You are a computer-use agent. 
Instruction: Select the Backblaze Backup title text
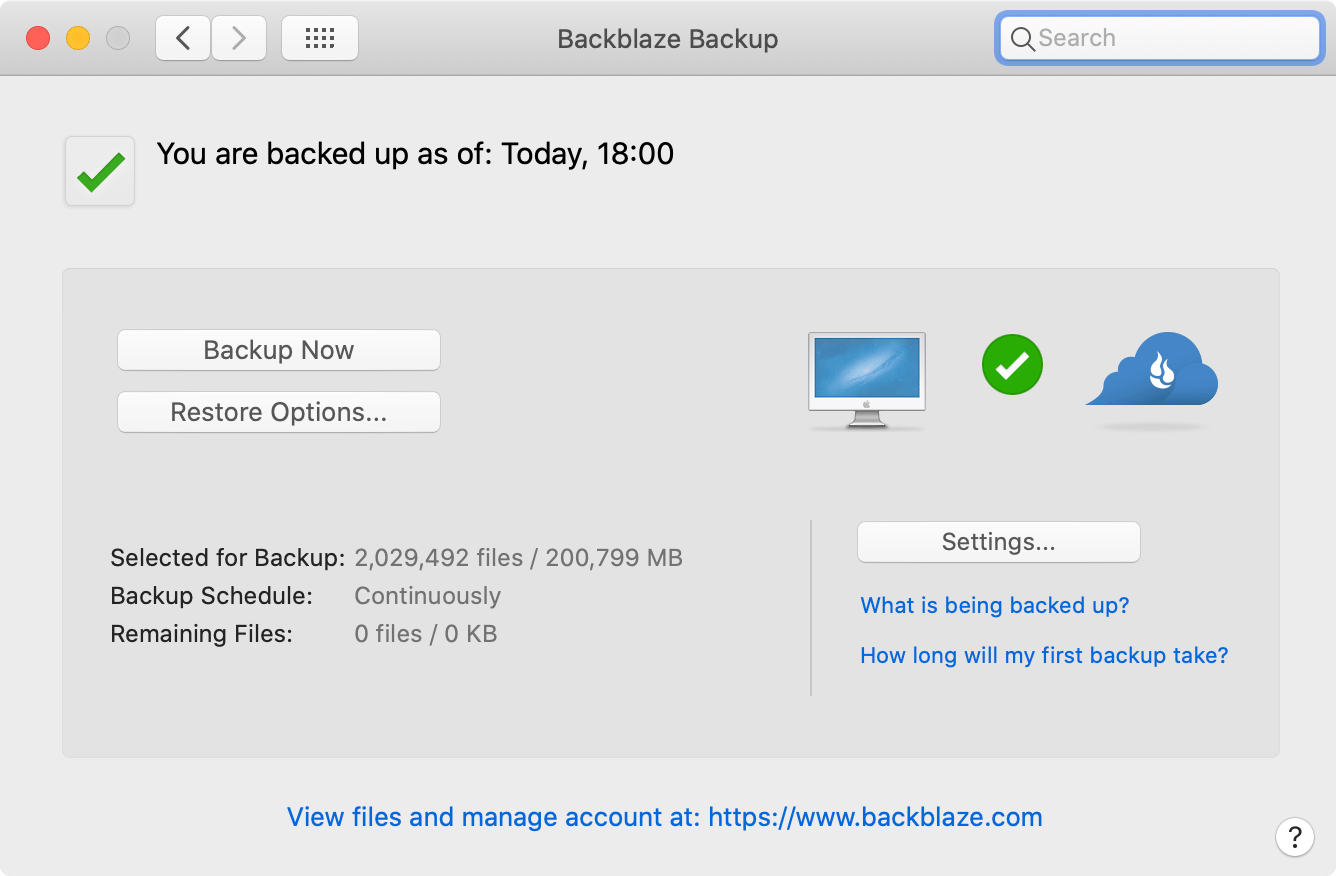point(667,39)
